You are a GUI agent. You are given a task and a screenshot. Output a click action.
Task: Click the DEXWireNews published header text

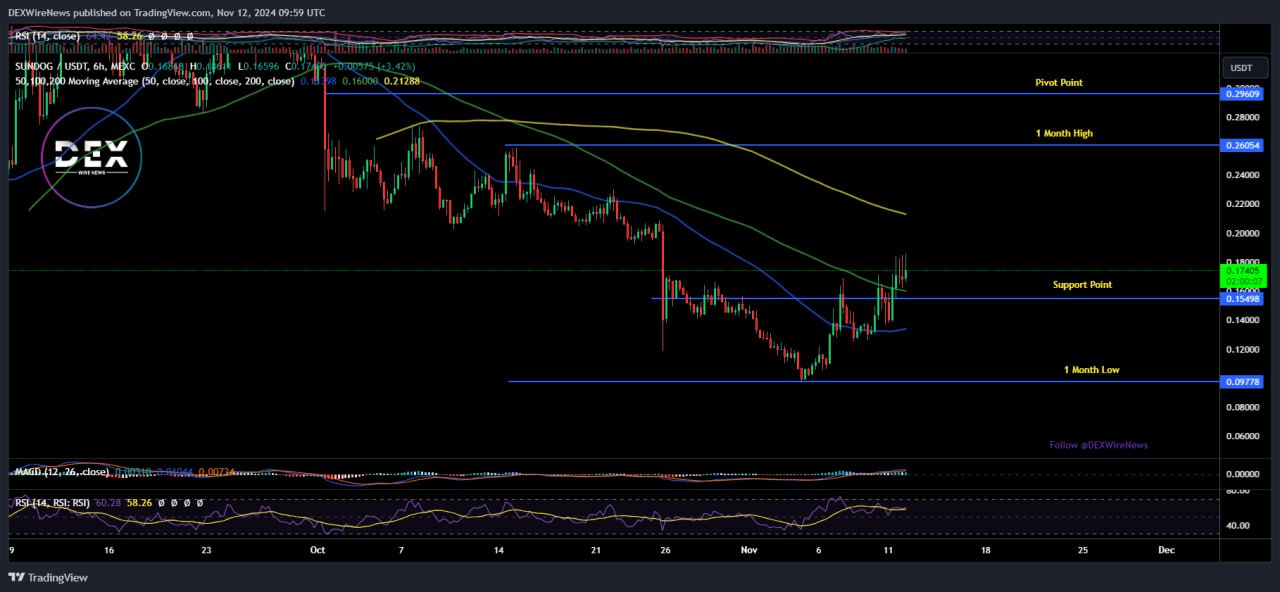pyautogui.click(x=165, y=13)
